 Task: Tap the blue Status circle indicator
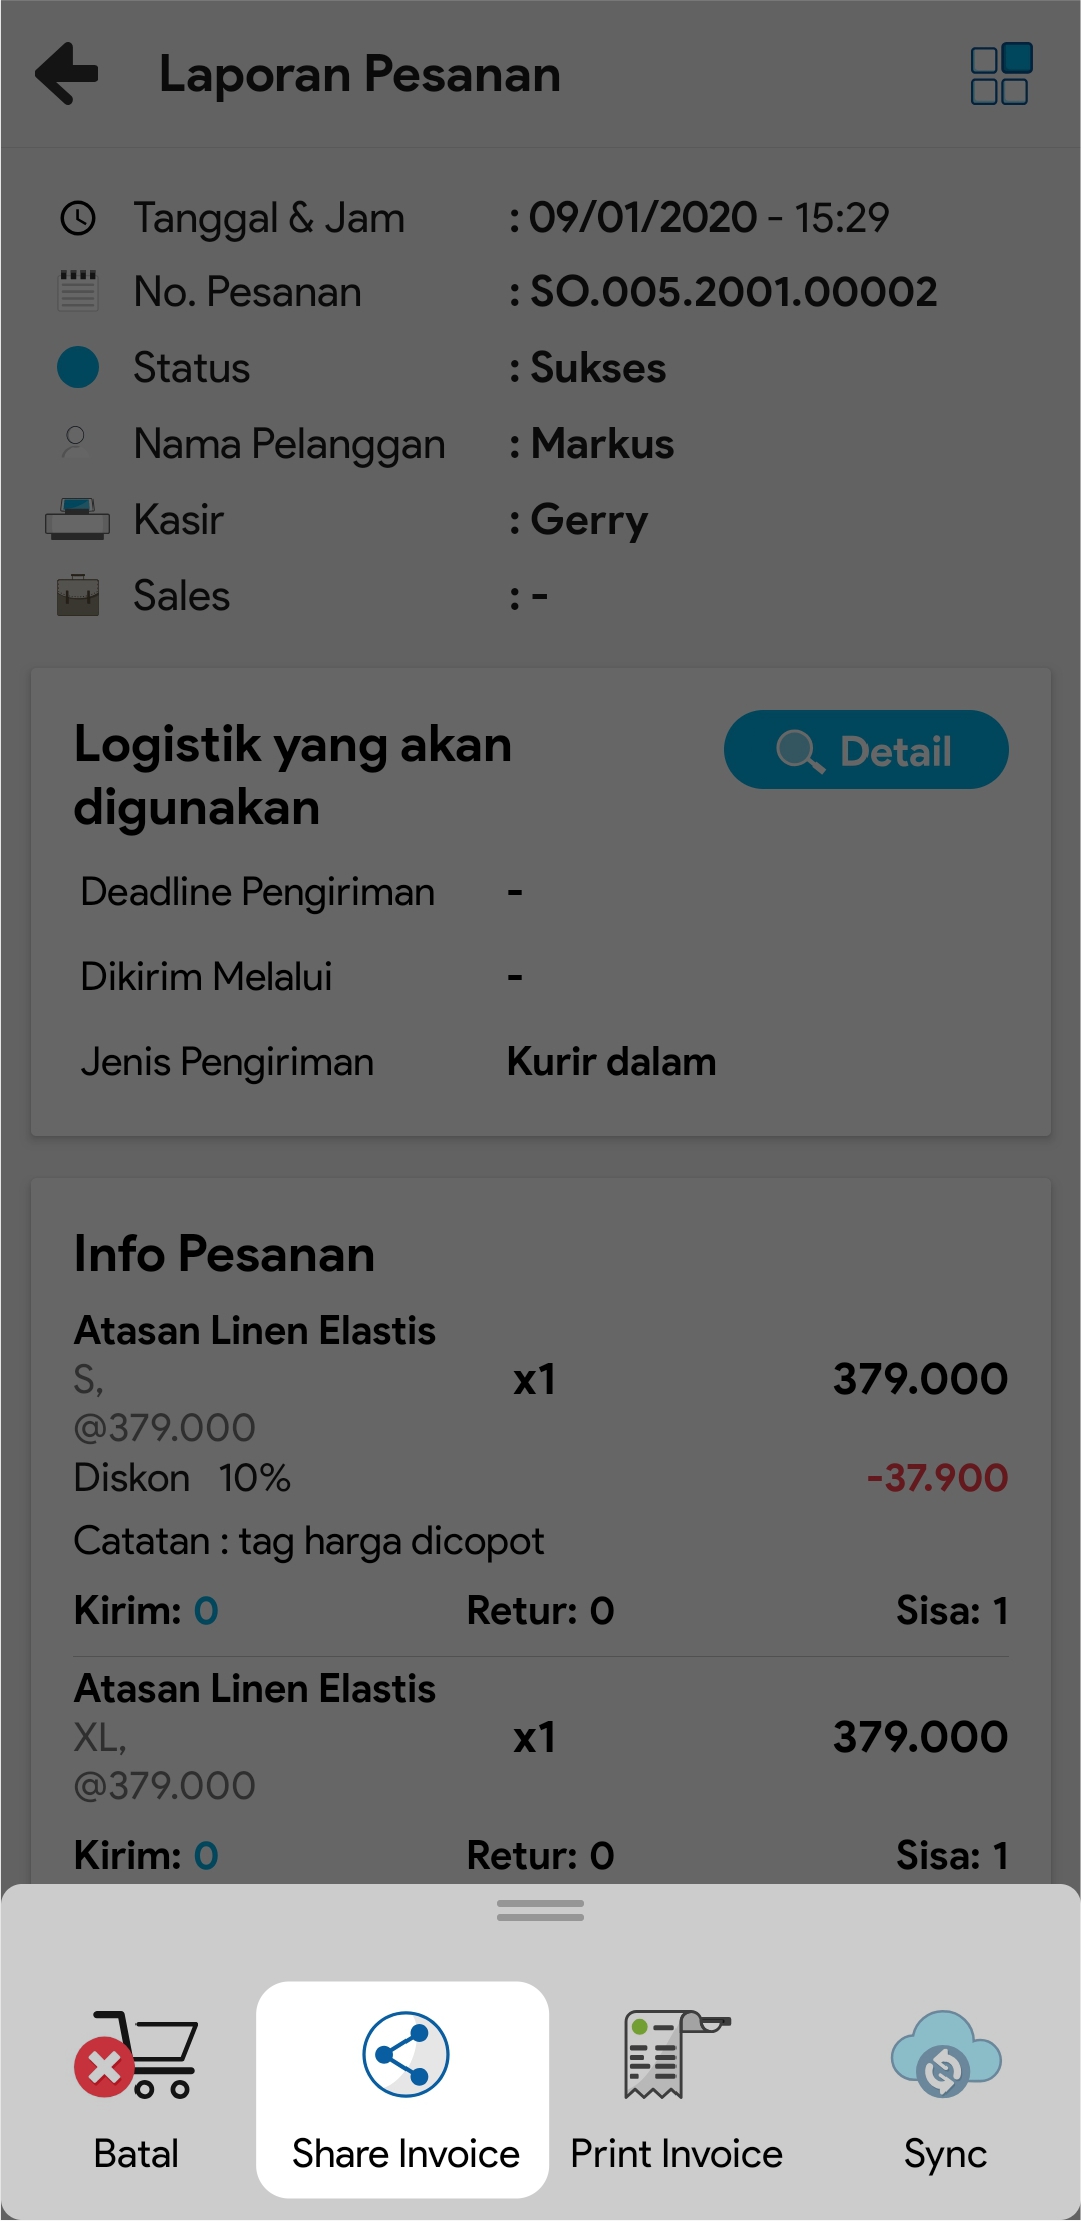78,367
